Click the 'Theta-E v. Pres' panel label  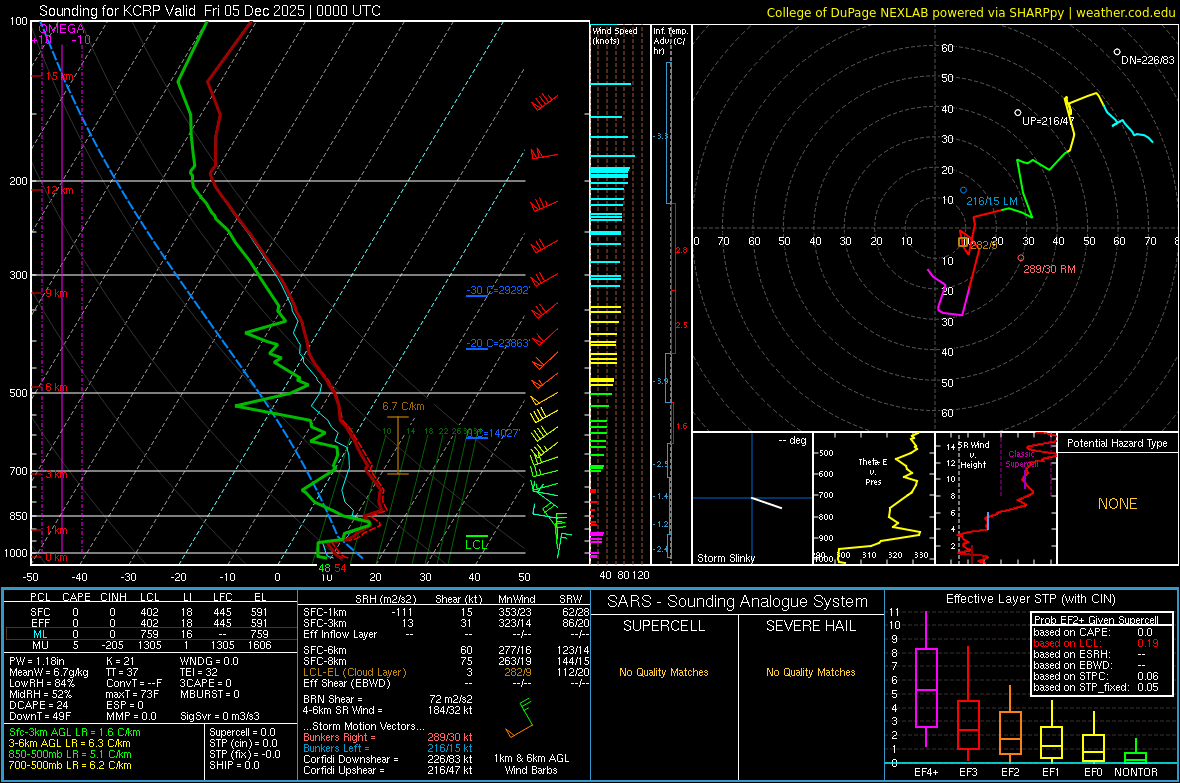click(873, 471)
